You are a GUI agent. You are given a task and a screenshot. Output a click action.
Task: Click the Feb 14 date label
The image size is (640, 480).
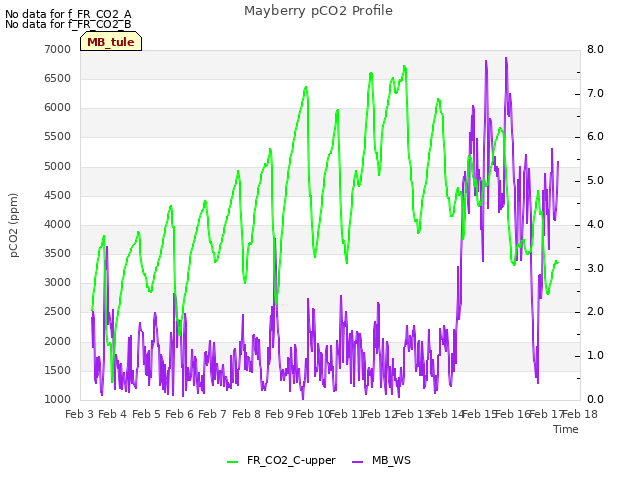point(447,414)
